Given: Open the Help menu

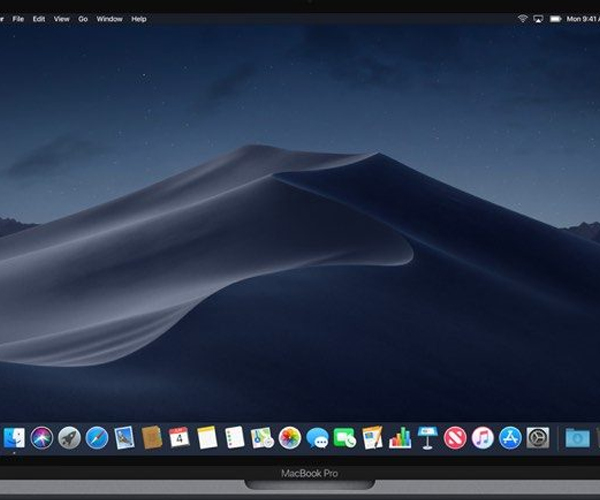Looking at the screenshot, I should pyautogui.click(x=139, y=19).
